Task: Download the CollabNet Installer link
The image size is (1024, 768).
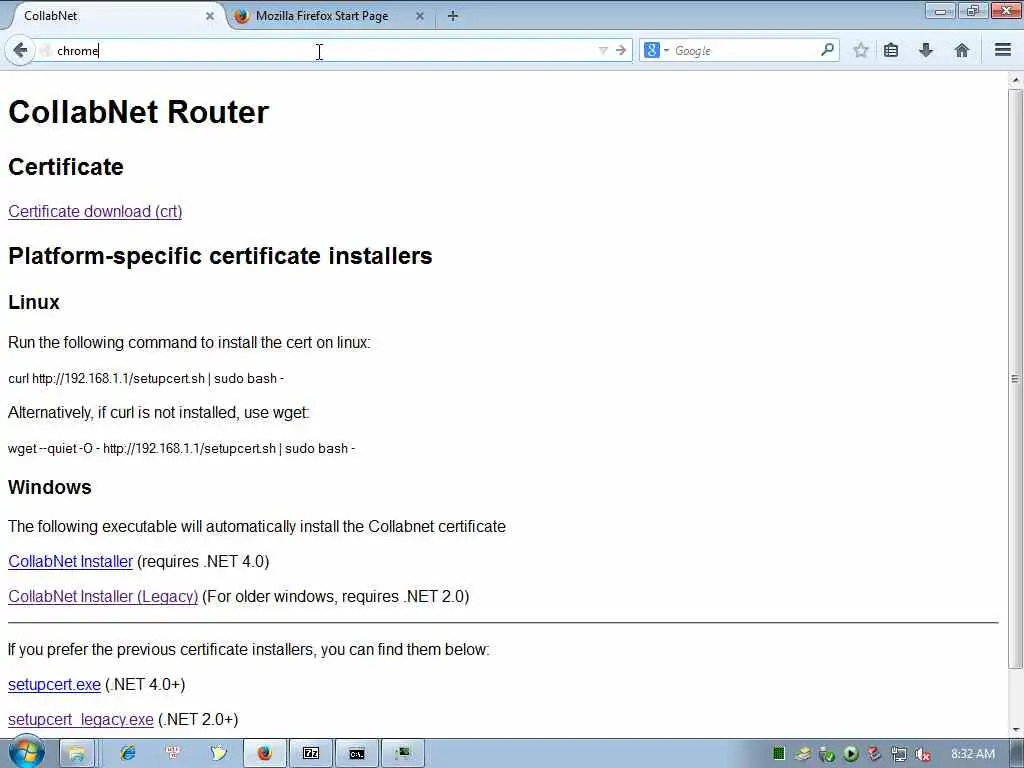Action: 71,562
